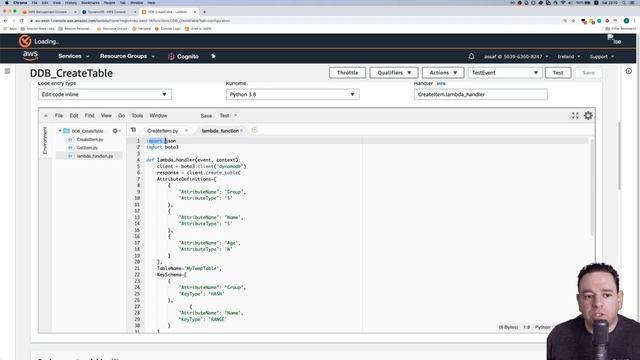Open the Actions dropdown
This screenshot has width=640, height=360.
click(x=442, y=73)
